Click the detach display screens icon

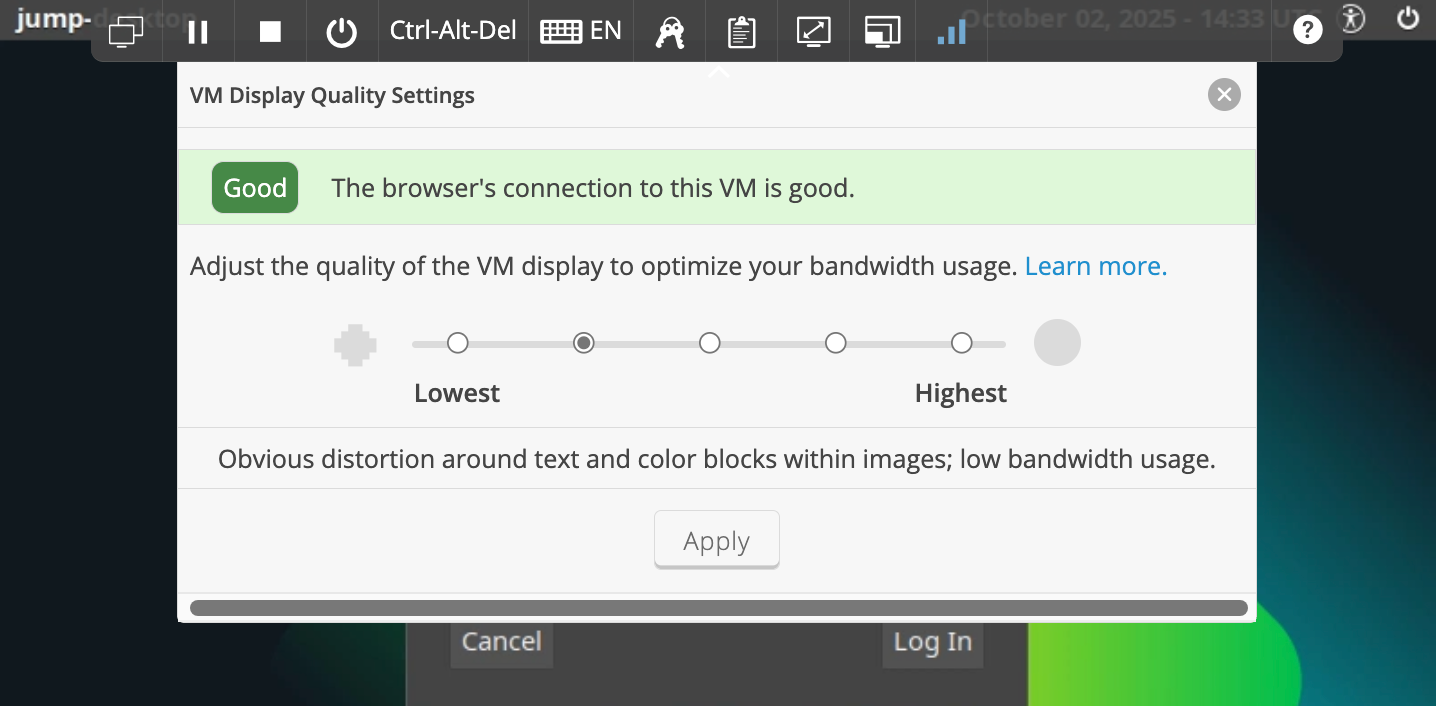(x=883, y=32)
